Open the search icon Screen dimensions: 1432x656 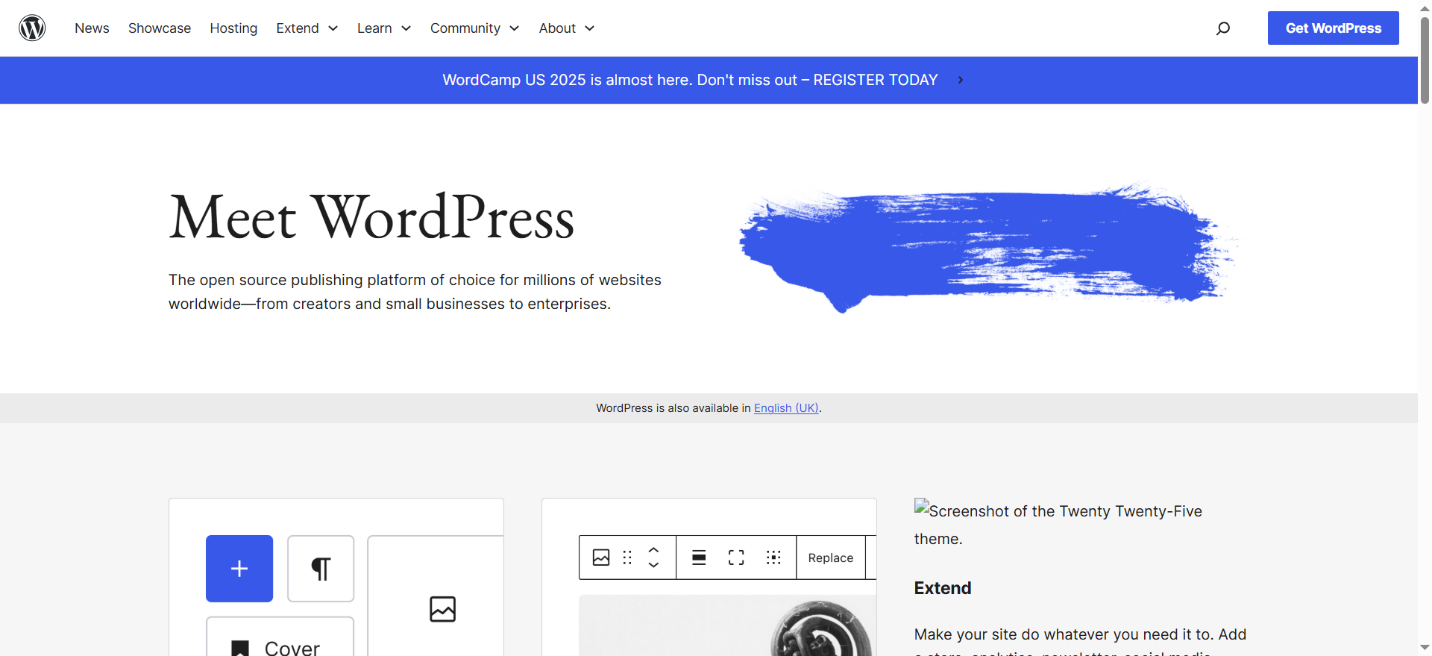pos(1222,28)
